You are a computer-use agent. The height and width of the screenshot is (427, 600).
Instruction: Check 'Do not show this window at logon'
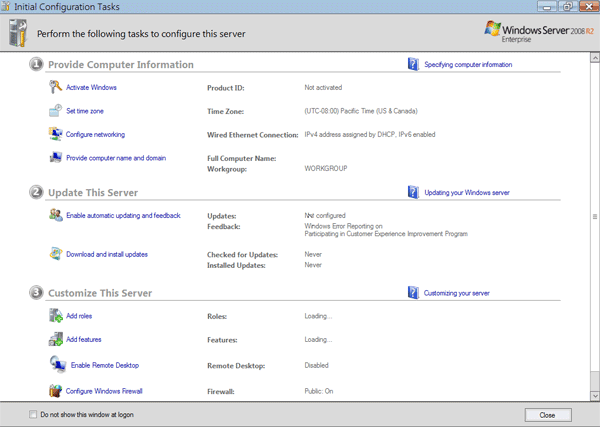coord(33,414)
